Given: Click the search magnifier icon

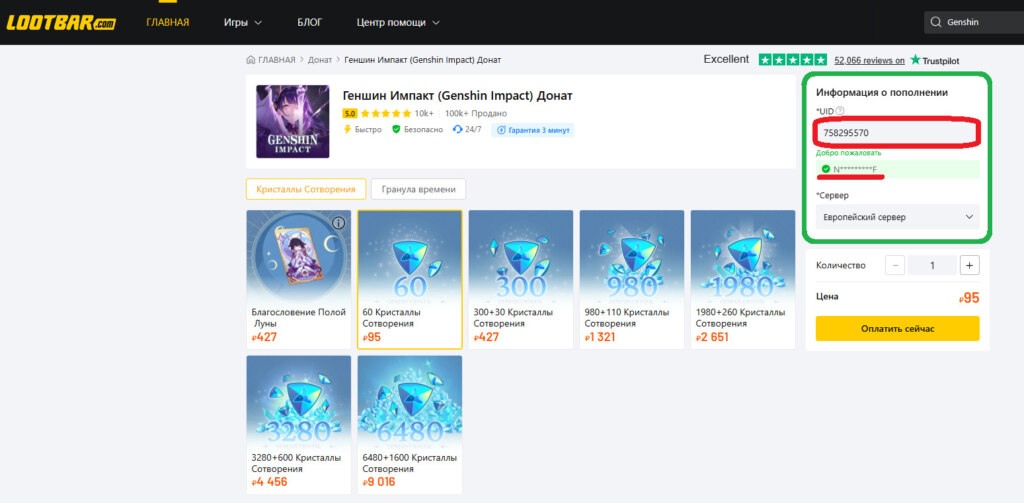Looking at the screenshot, I should 936,22.
